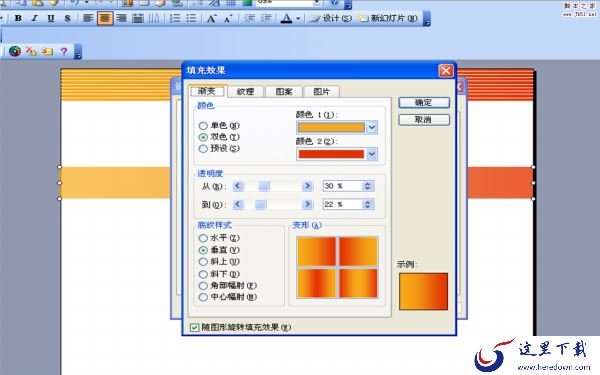Toggle Bold formatting in toolbar
The image size is (600, 375).
click(x=18, y=18)
